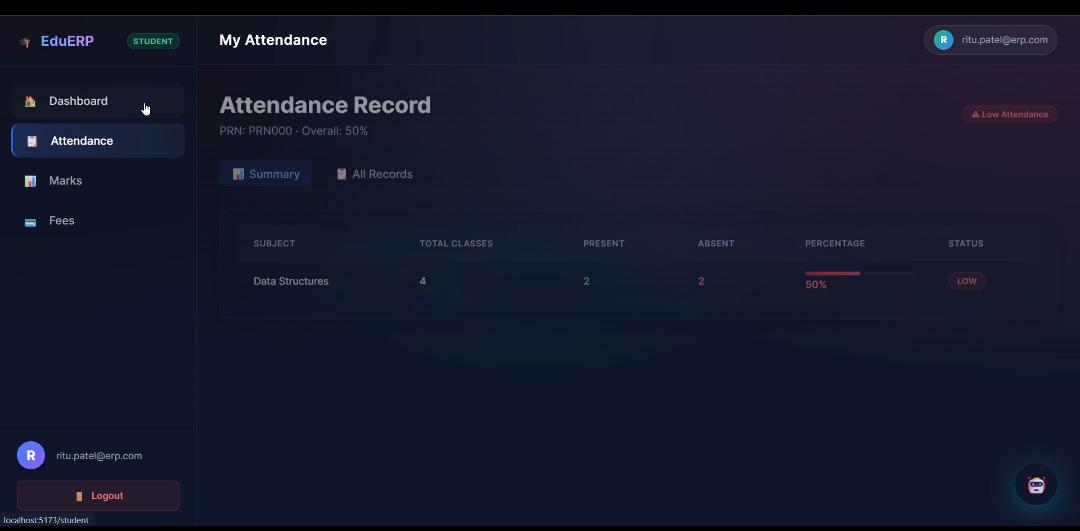This screenshot has height=531, width=1080.
Task: Click the Attendance Record heading
Action: 325,105
